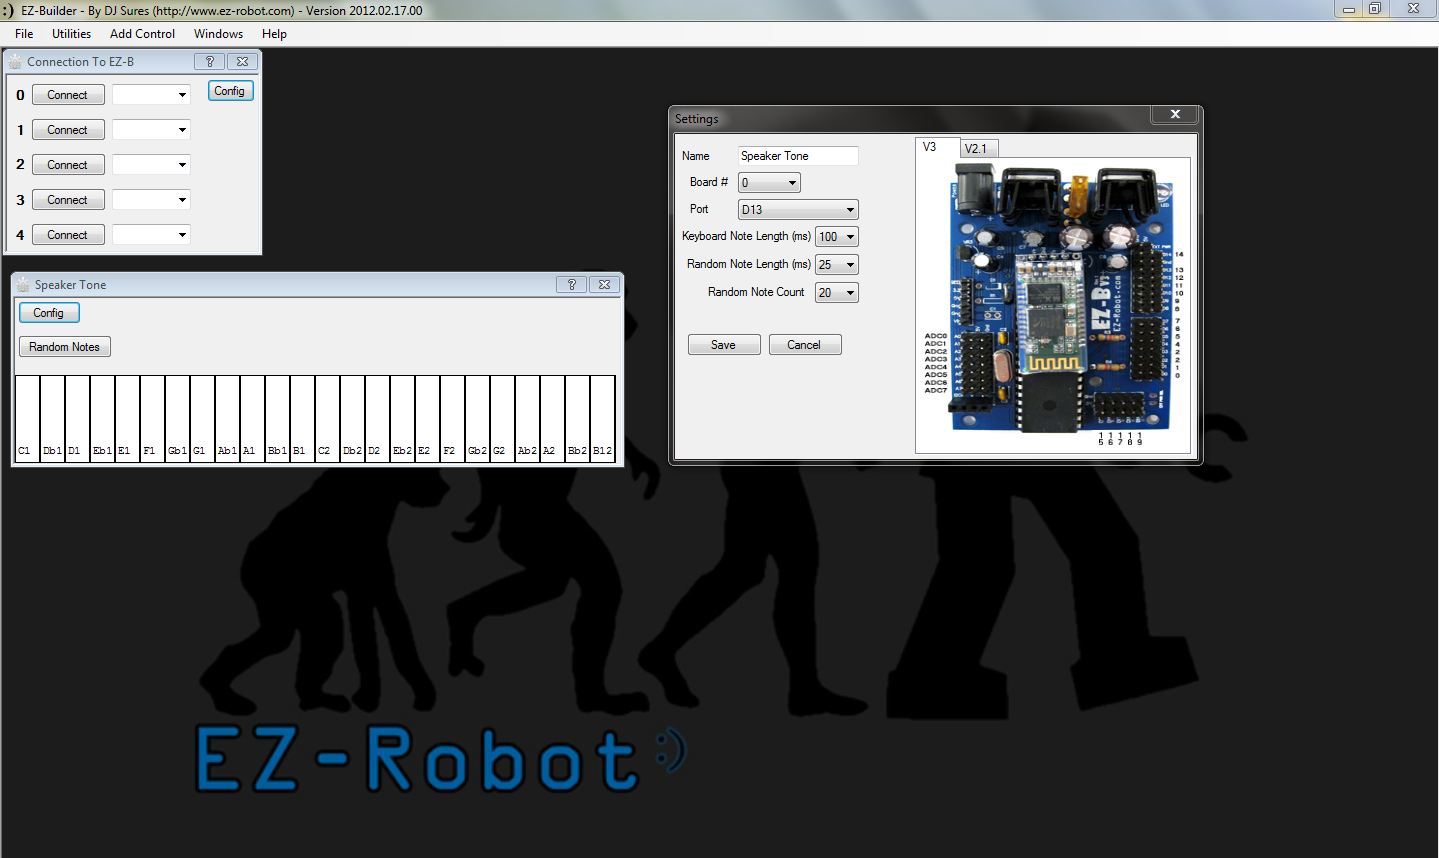
Task: Play the Eb1 piano key
Action: click(x=102, y=418)
